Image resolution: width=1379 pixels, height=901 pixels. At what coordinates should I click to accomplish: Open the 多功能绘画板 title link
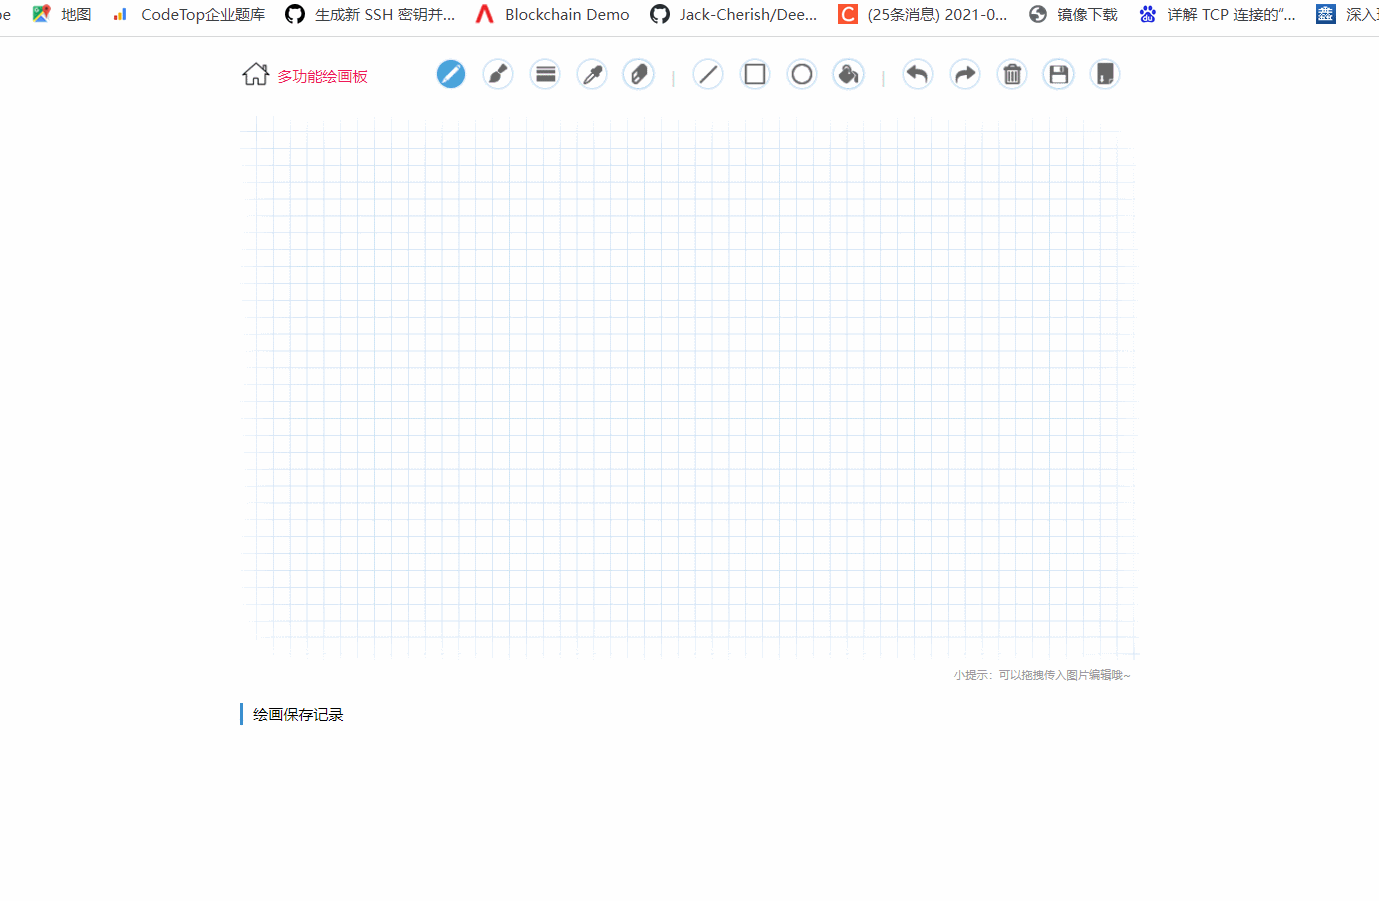point(322,76)
